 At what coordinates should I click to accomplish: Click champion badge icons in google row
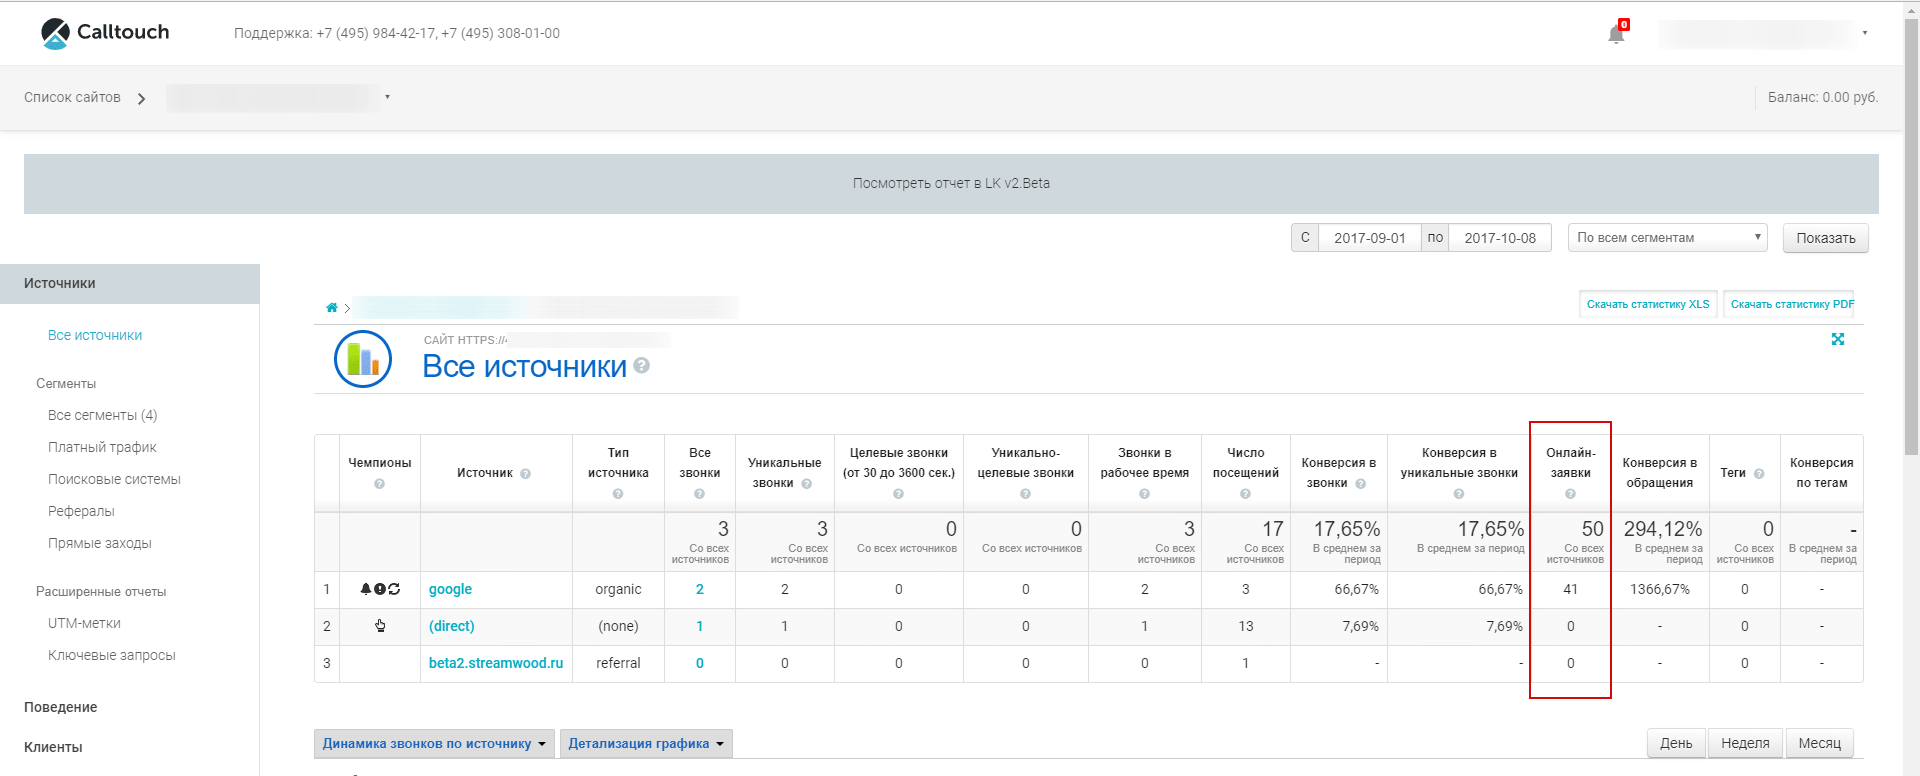click(x=380, y=589)
